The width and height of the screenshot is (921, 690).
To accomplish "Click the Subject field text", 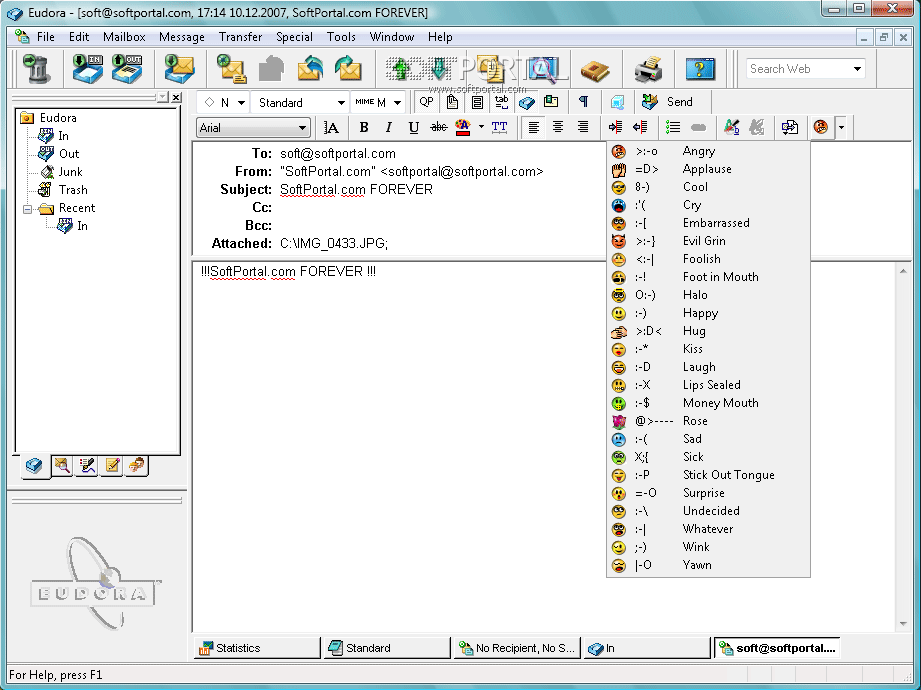I will tap(356, 190).
